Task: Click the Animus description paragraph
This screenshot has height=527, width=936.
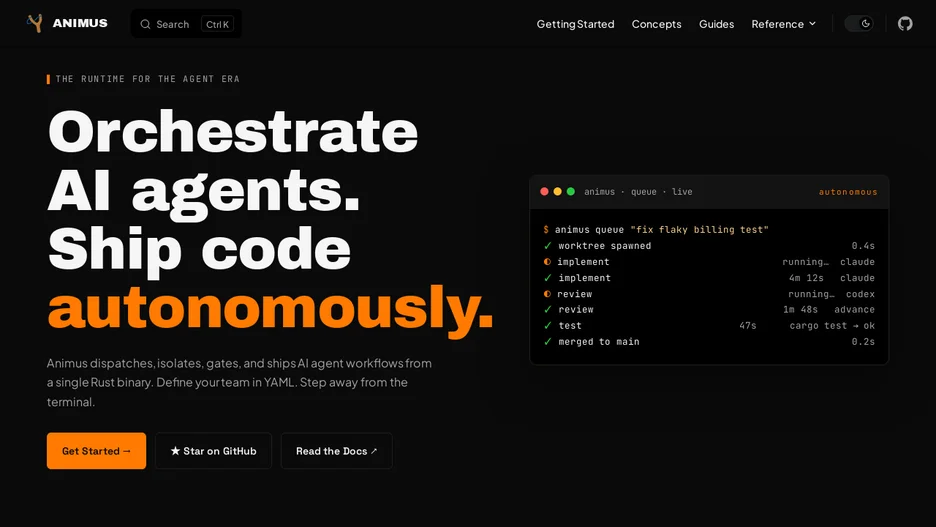Action: coord(239,383)
